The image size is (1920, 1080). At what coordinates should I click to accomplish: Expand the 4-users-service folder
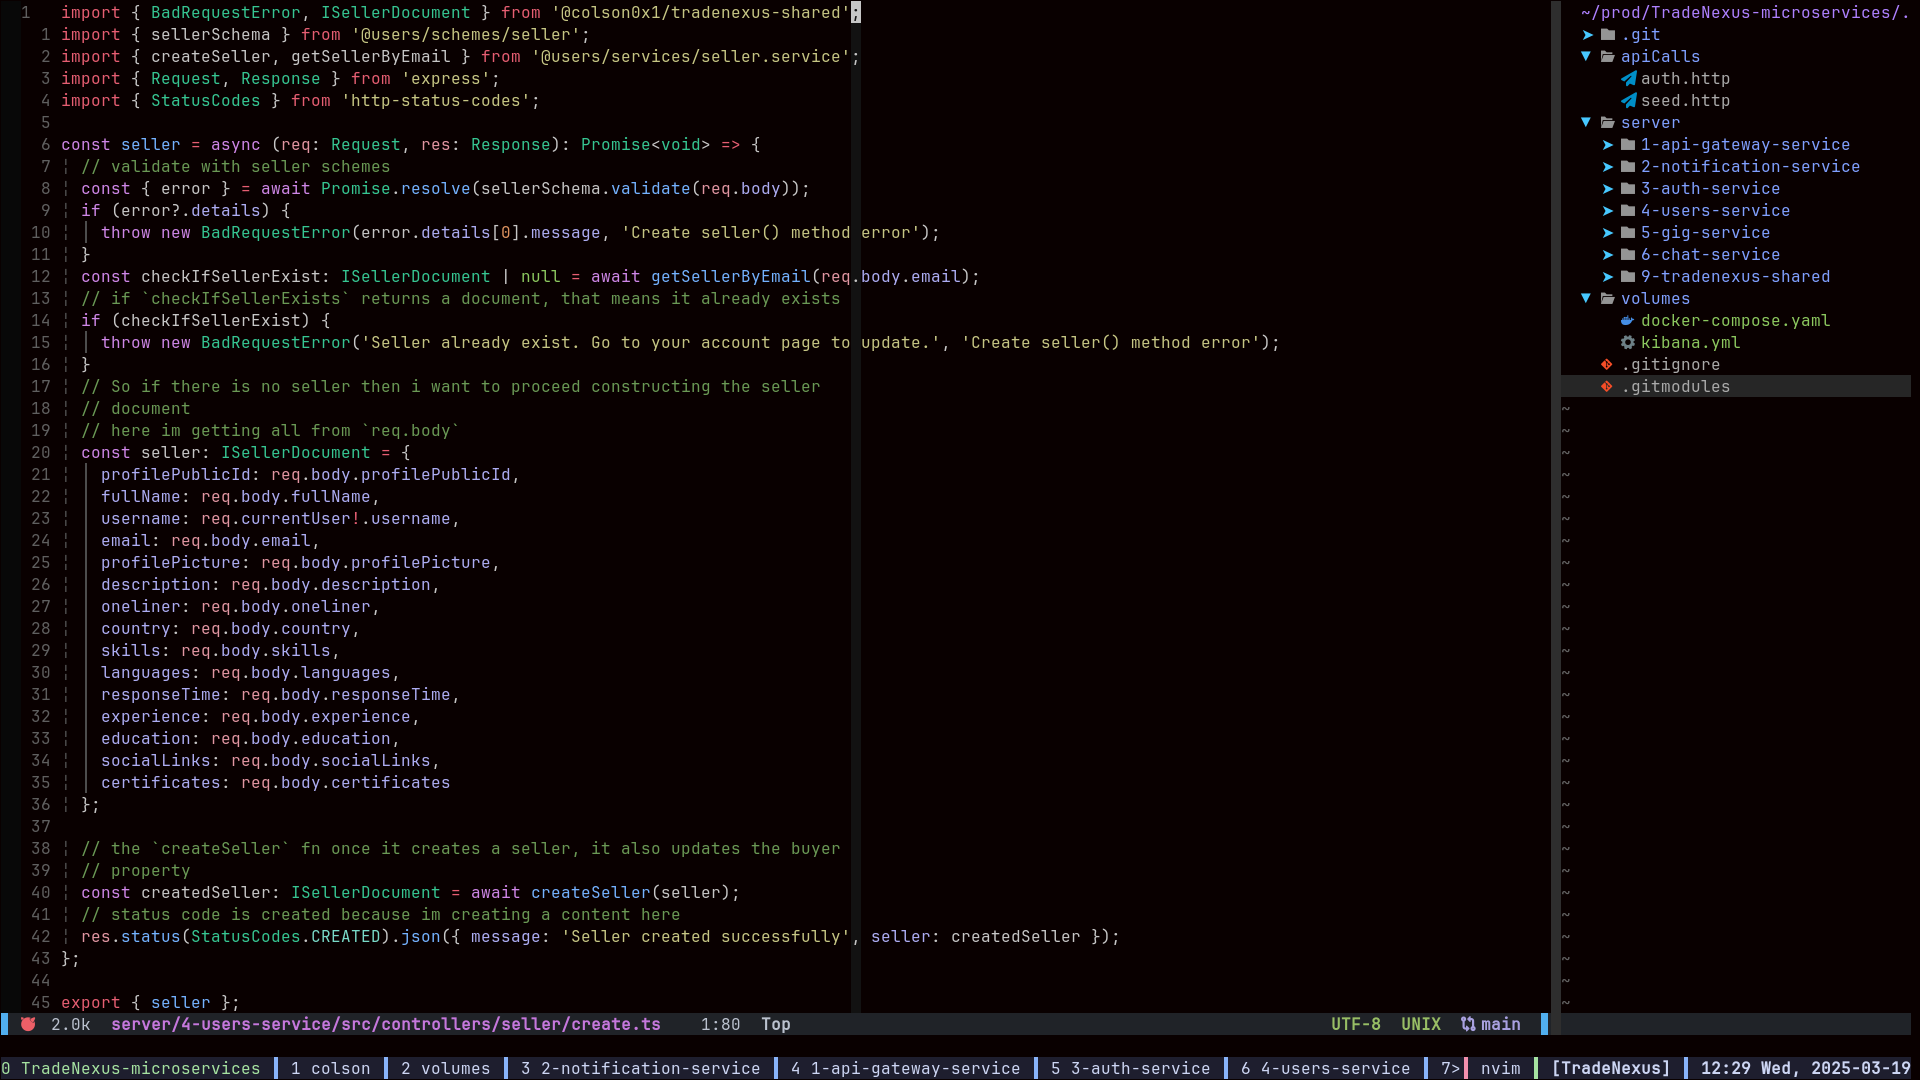point(1608,211)
